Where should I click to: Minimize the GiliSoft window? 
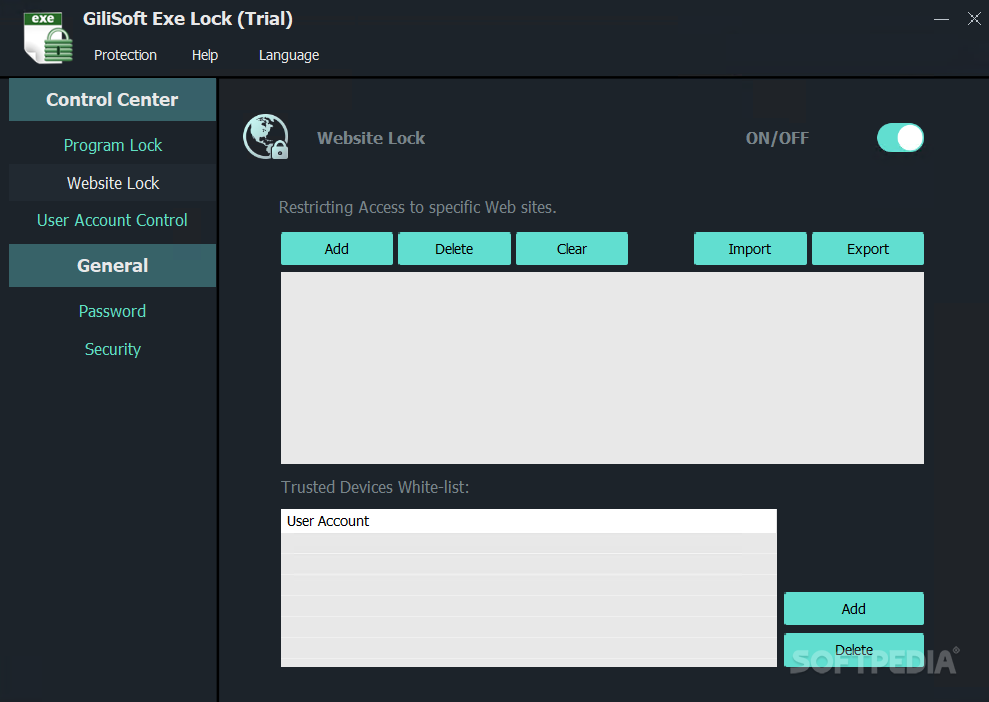tap(941, 19)
